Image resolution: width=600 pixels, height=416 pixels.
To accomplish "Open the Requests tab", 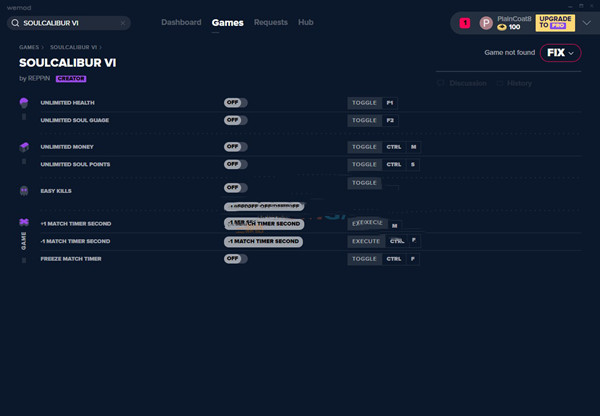I will coord(270,22).
